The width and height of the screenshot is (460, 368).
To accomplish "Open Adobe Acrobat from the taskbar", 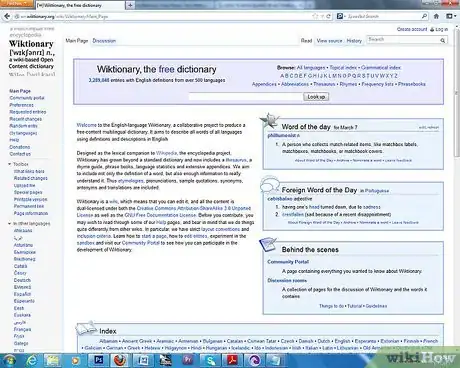I will pos(233,360).
